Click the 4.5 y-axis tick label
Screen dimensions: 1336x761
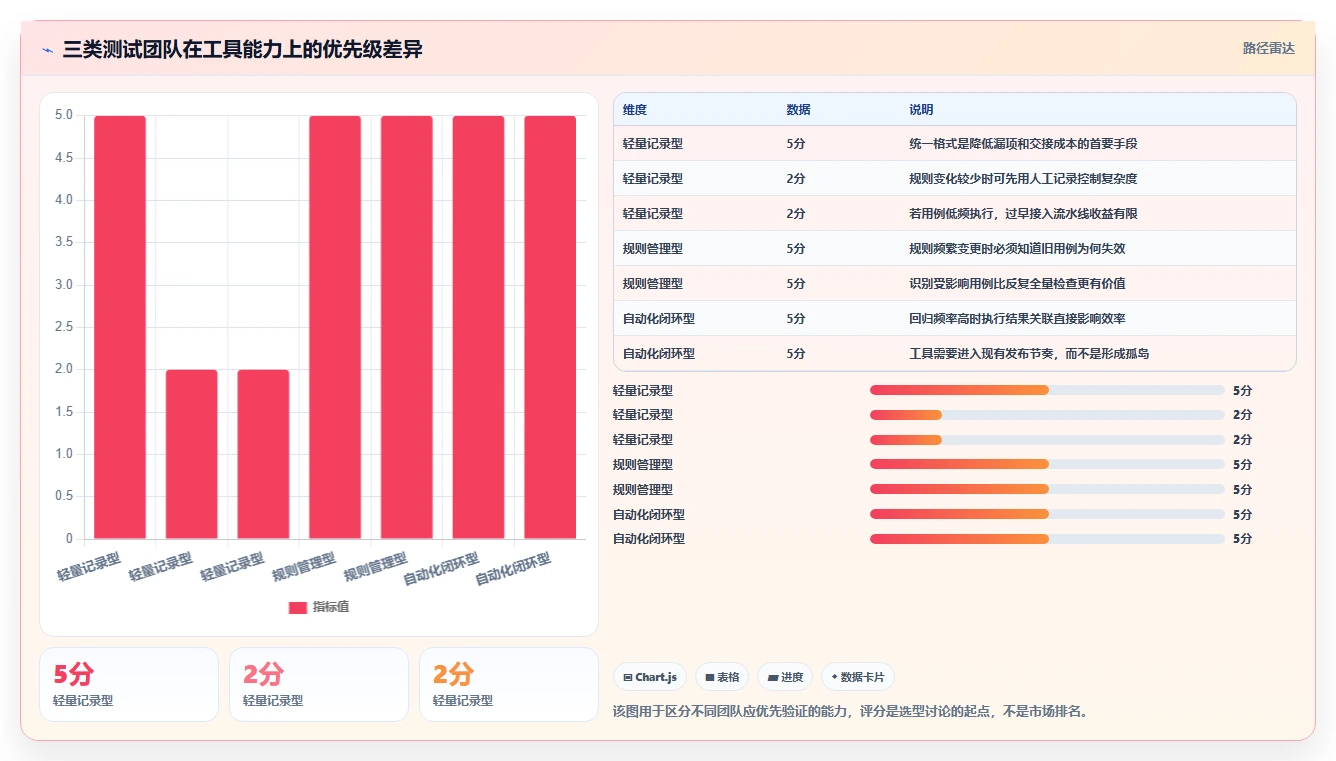point(64,157)
